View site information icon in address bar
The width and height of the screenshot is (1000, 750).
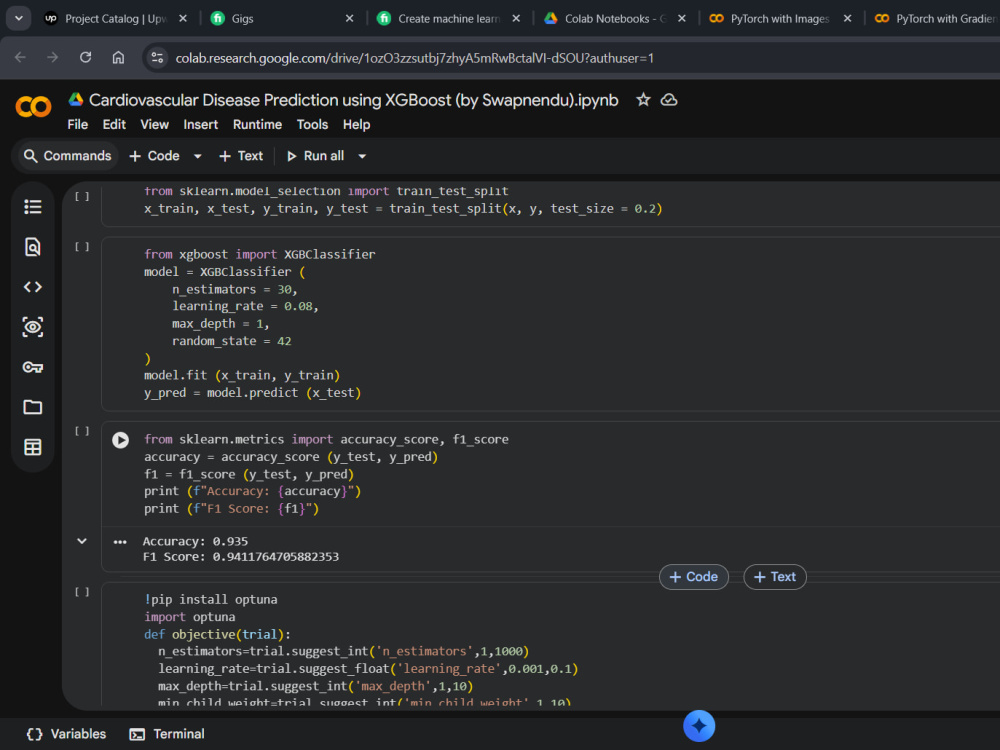[157, 58]
